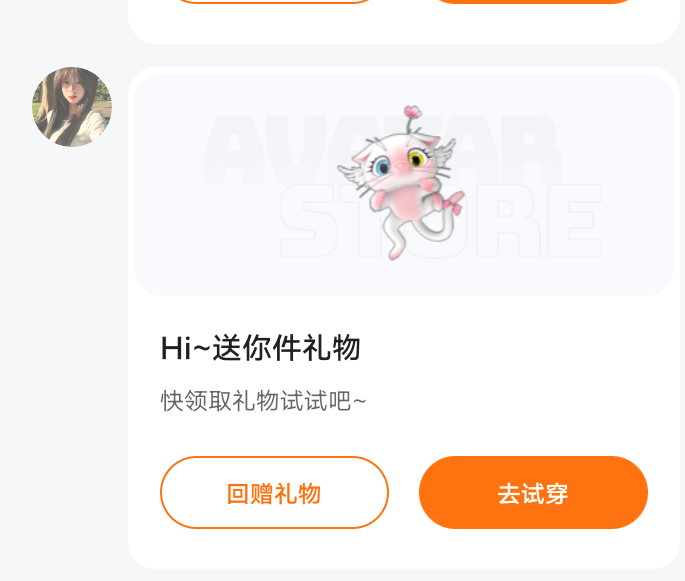Tap the previous message card above

pyautogui.click(x=404, y=22)
